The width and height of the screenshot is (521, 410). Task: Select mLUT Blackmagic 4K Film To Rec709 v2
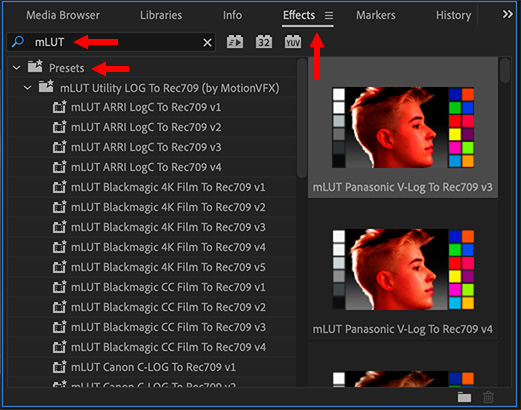[x=168, y=207]
